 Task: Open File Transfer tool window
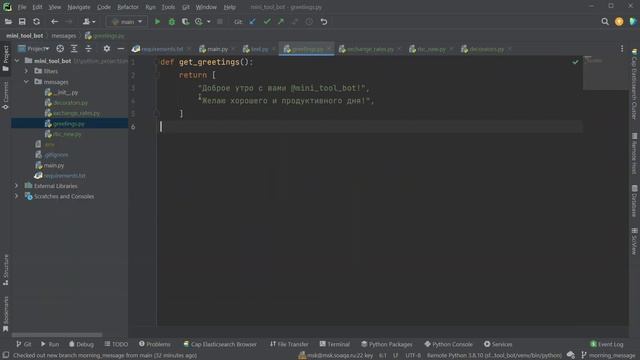(289, 344)
